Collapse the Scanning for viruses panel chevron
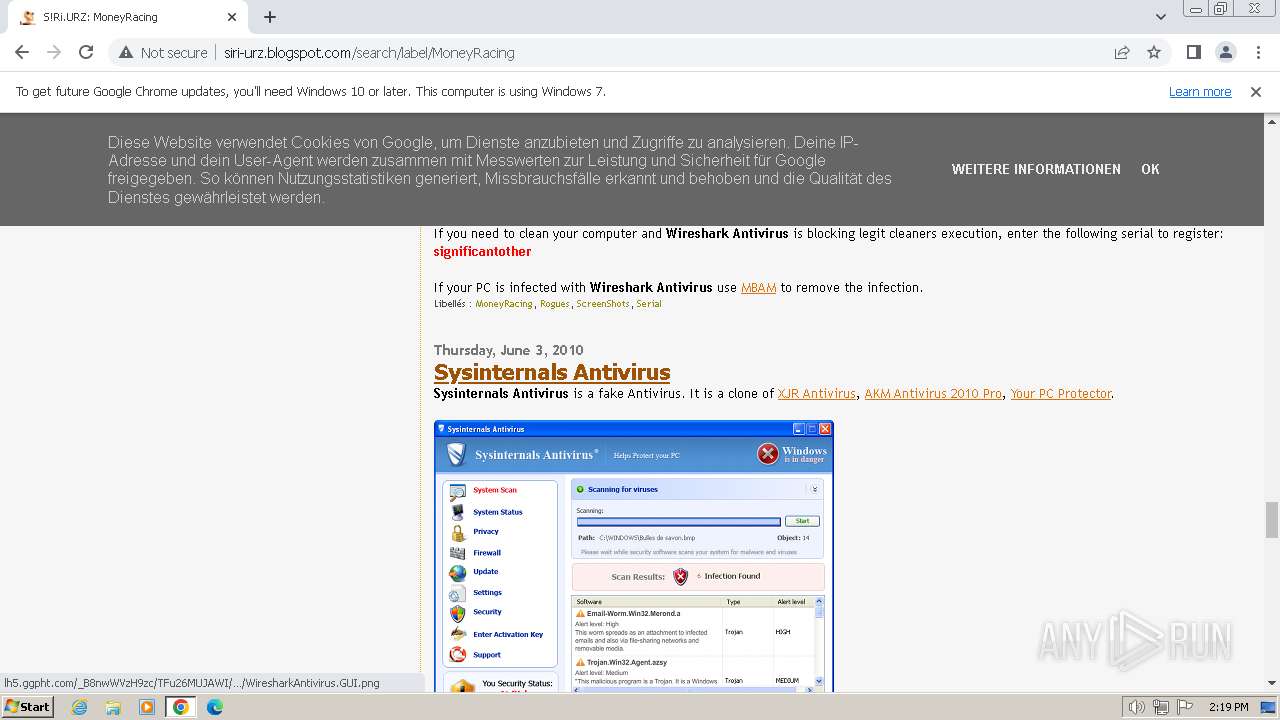This screenshot has height=720, width=1280. (815, 489)
